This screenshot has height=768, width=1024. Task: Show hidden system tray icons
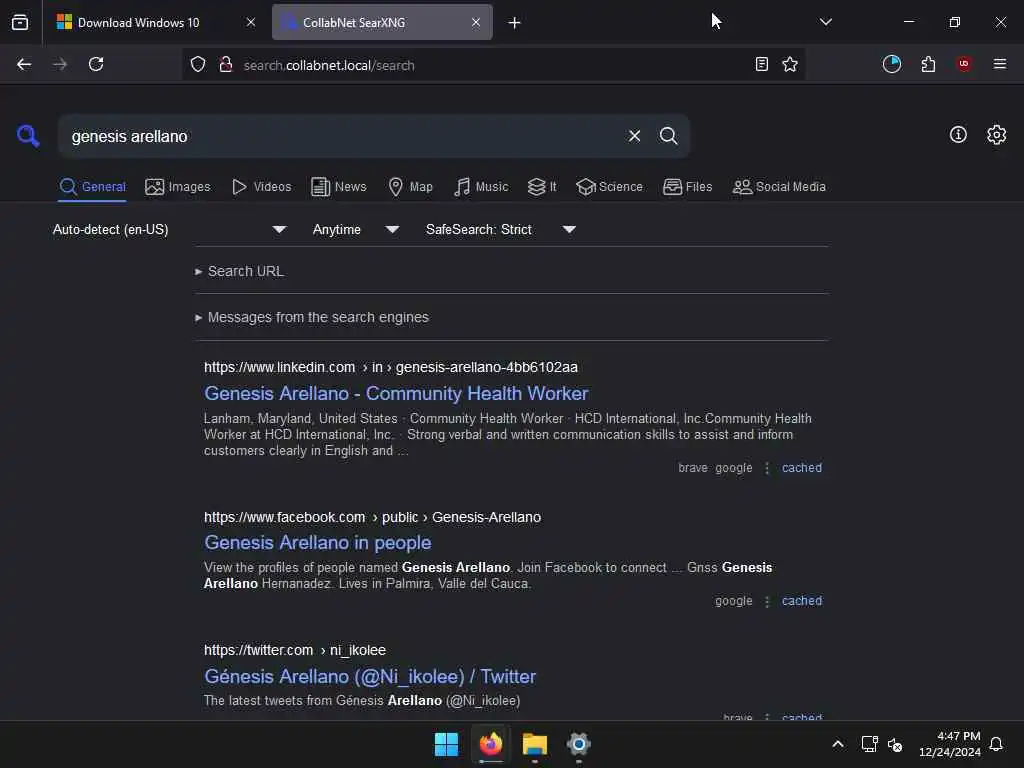click(838, 744)
